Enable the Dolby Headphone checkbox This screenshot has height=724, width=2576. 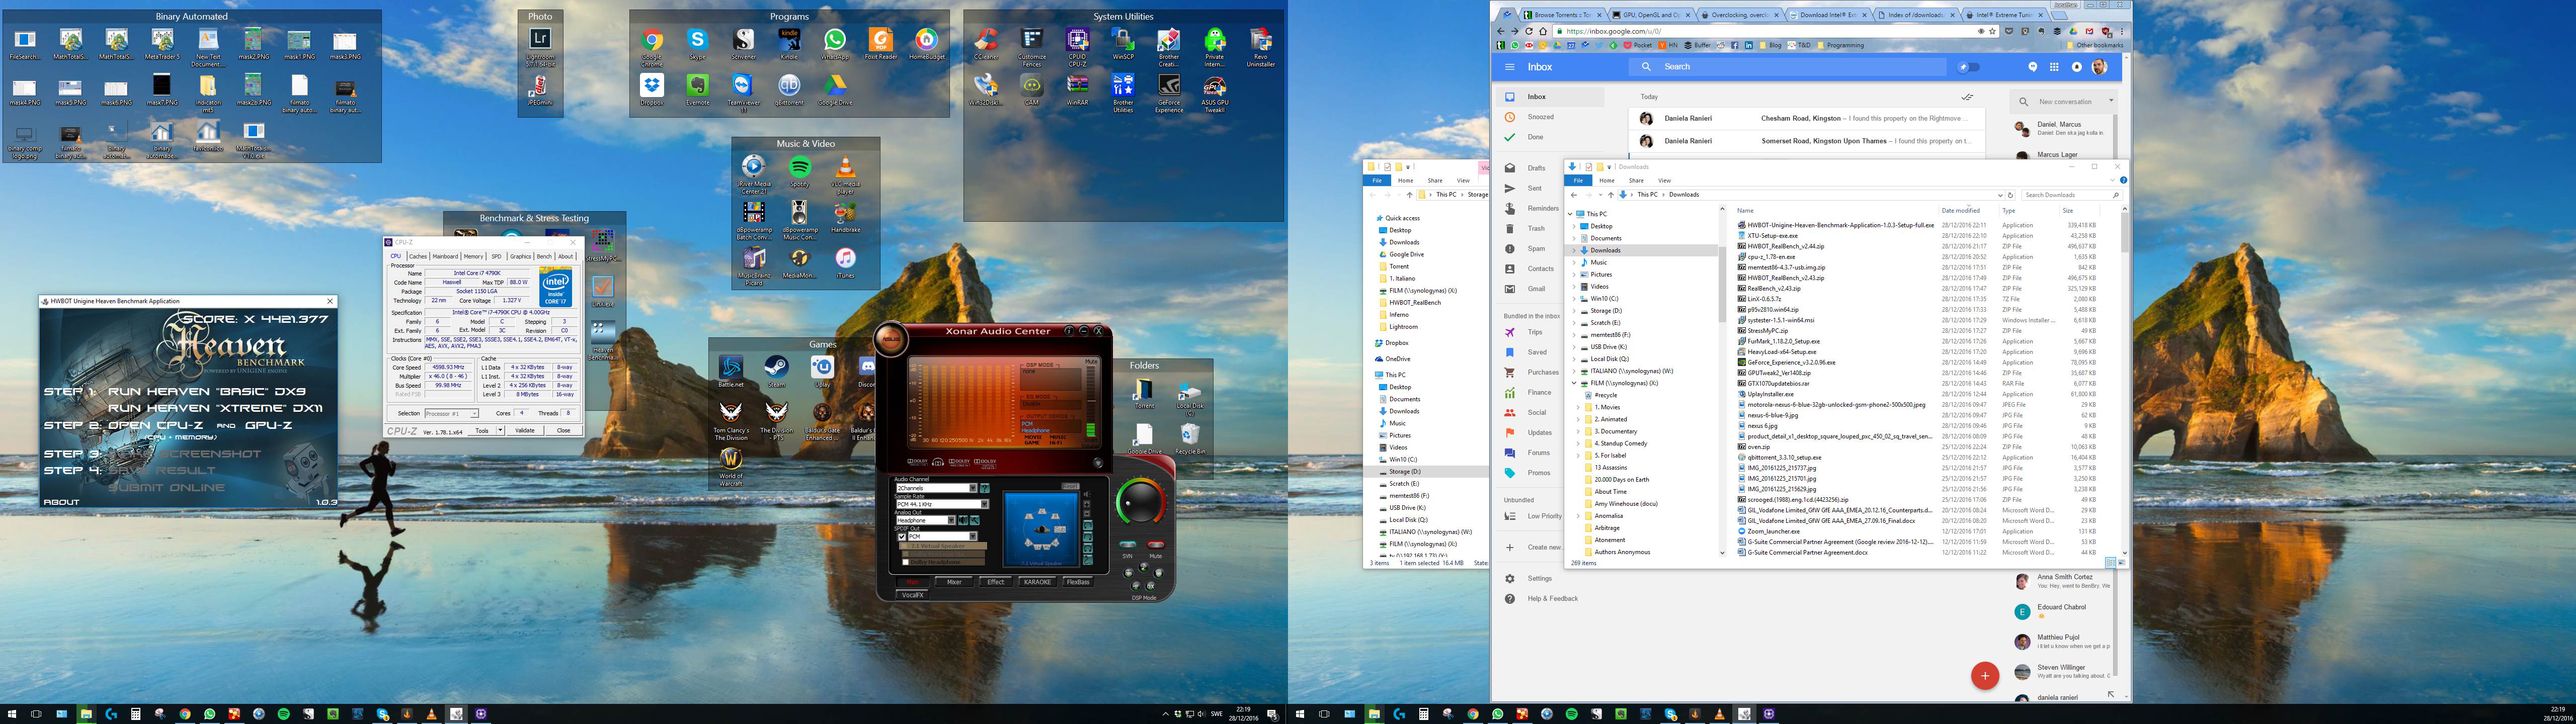(x=905, y=561)
